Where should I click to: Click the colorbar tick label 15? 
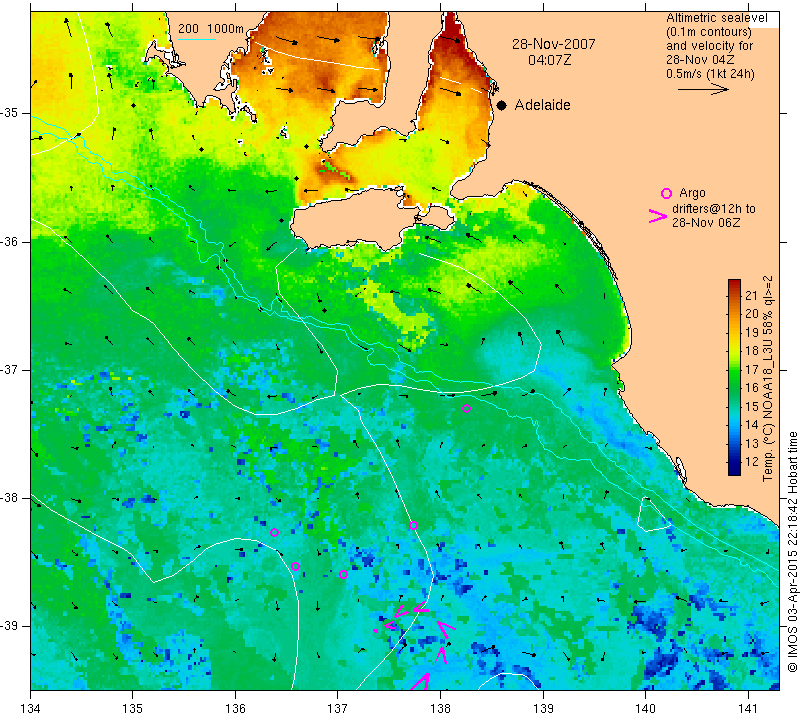(752, 407)
